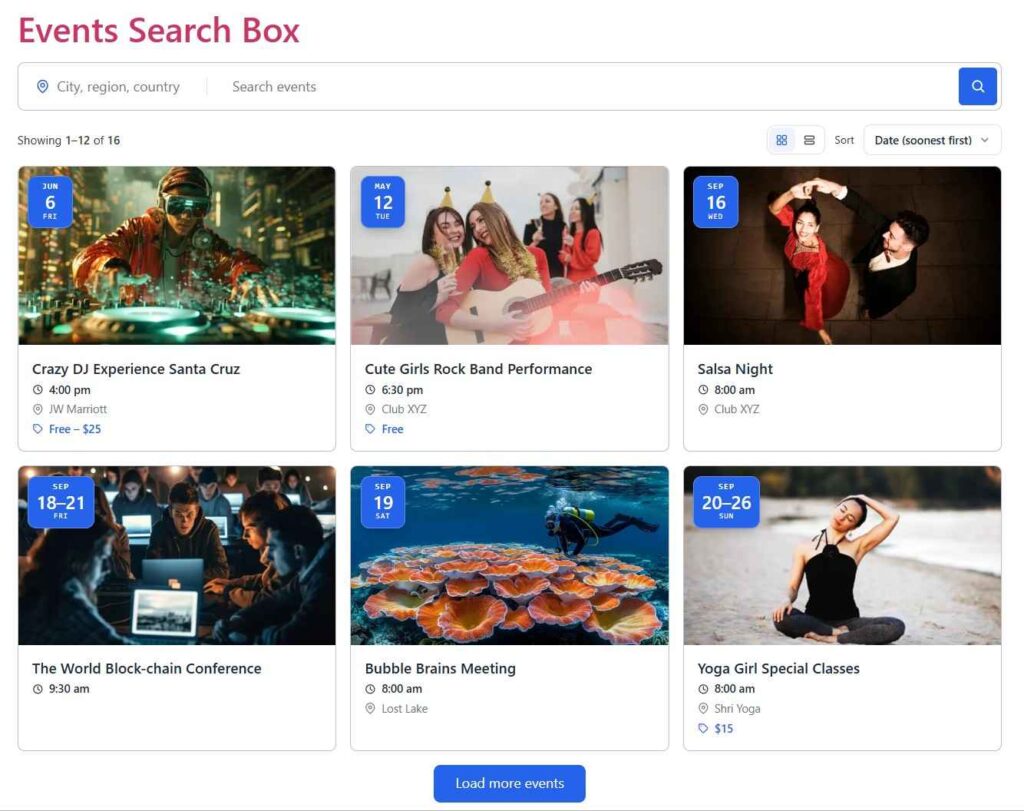Image resolution: width=1024 pixels, height=811 pixels.
Task: Click clock icon on Yoga Girl card
Action: (x=703, y=689)
